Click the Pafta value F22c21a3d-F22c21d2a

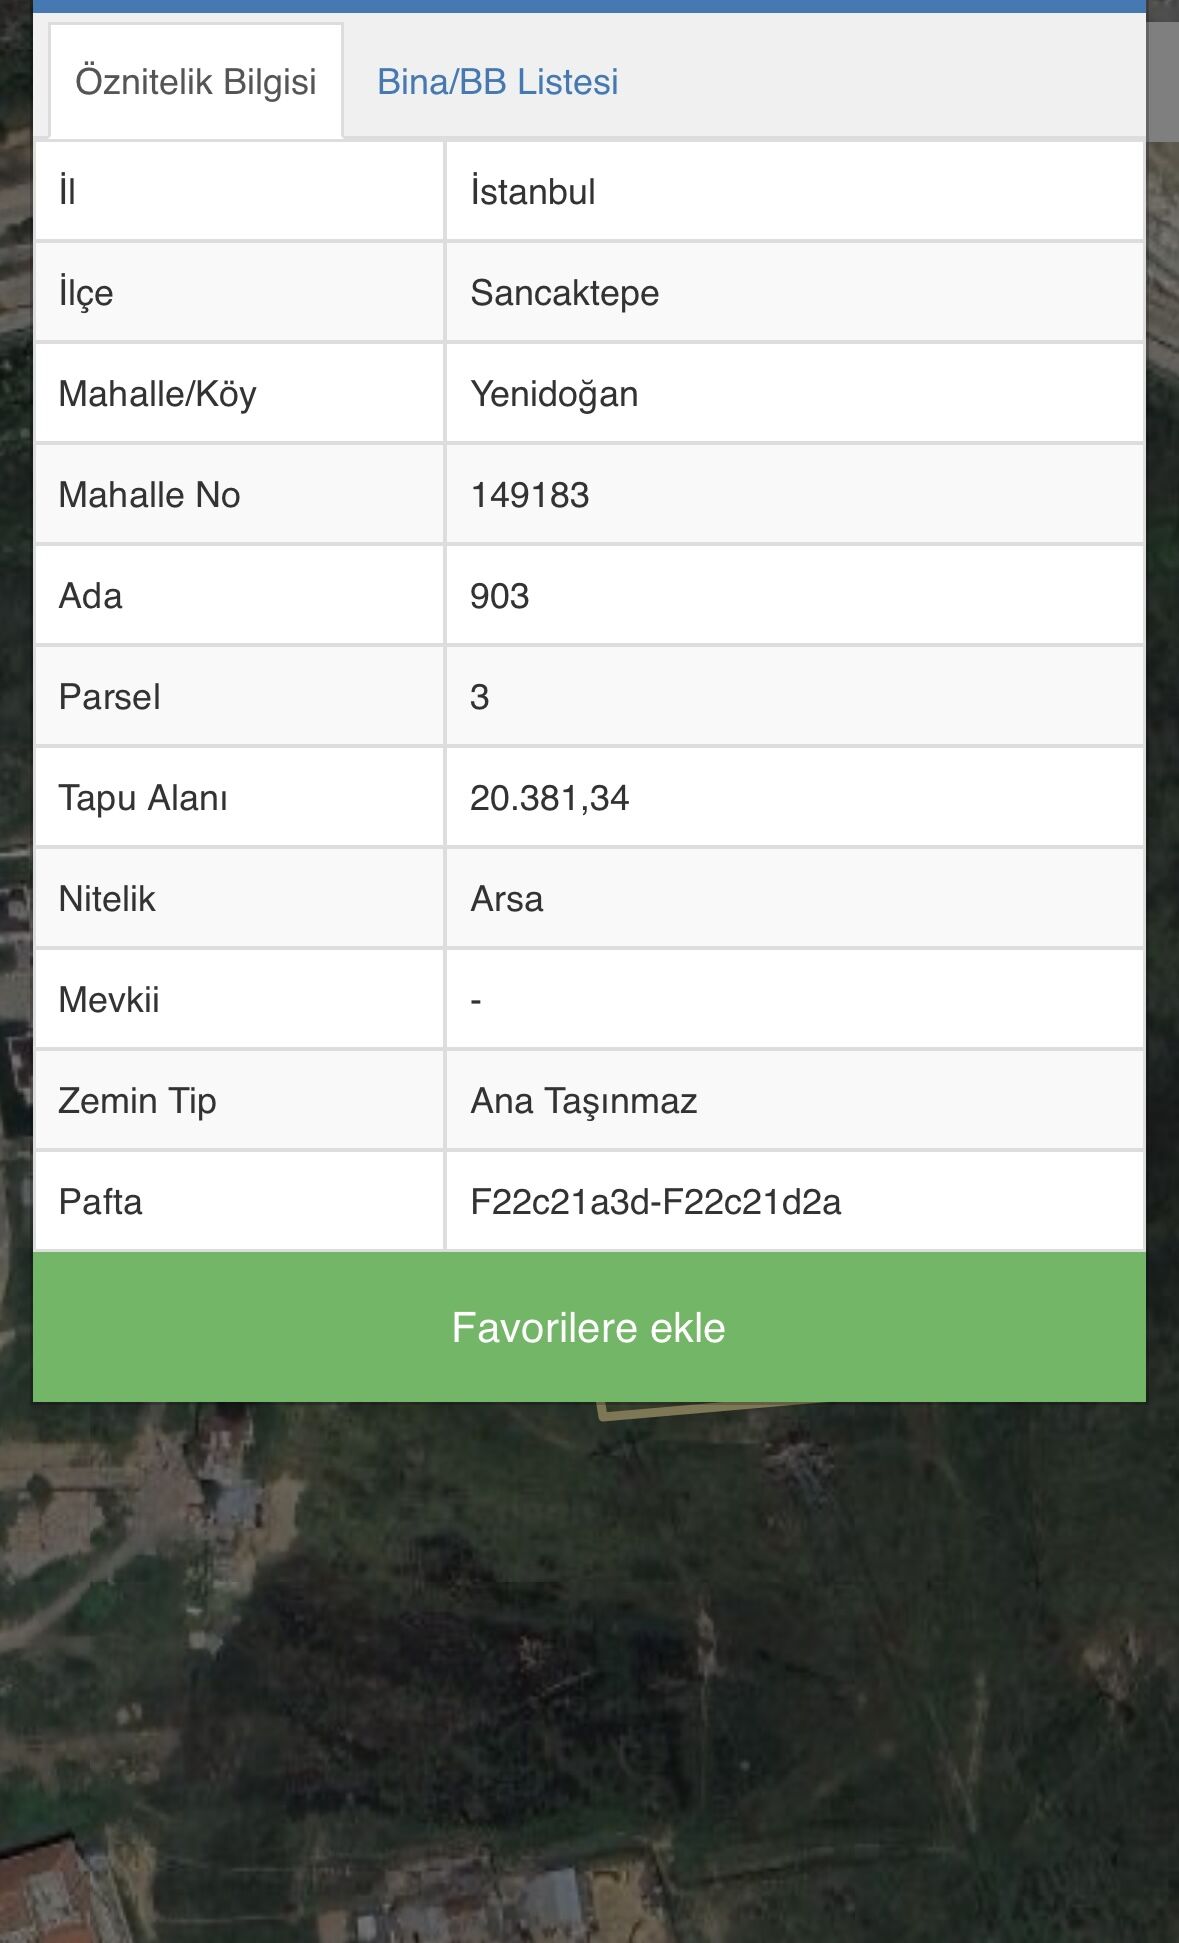(x=656, y=1202)
